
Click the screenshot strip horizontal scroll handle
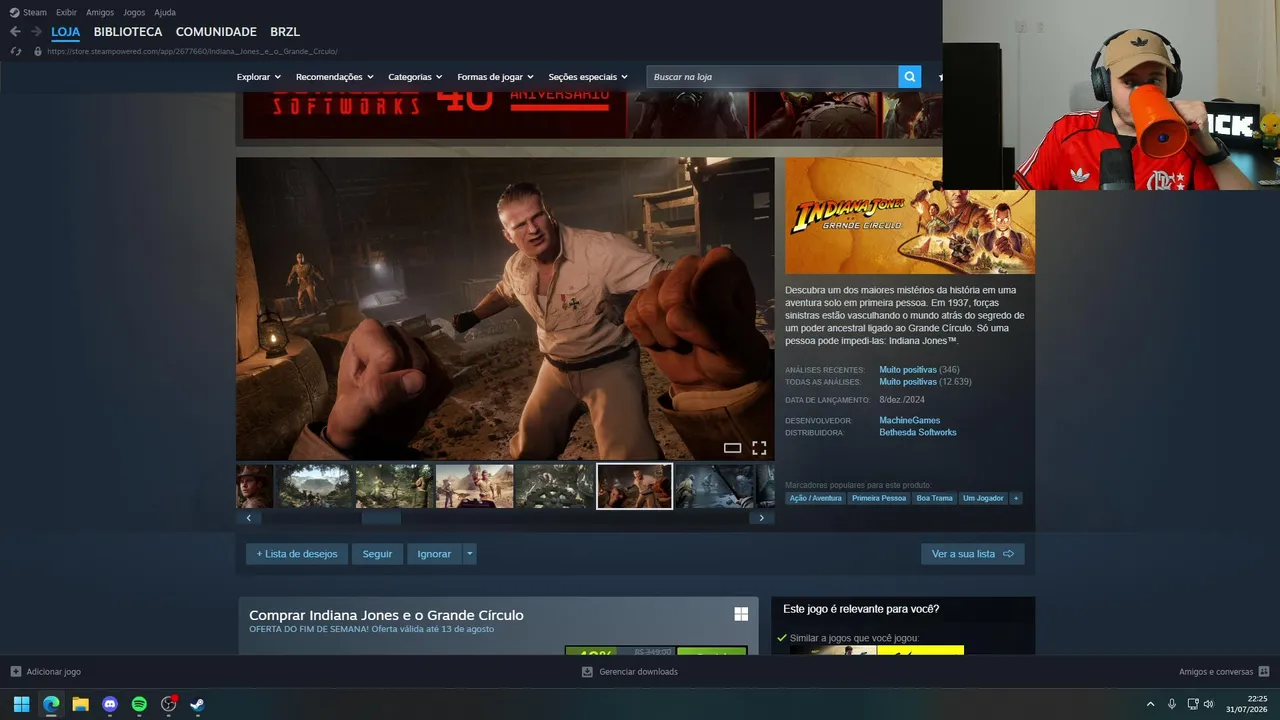point(381,518)
